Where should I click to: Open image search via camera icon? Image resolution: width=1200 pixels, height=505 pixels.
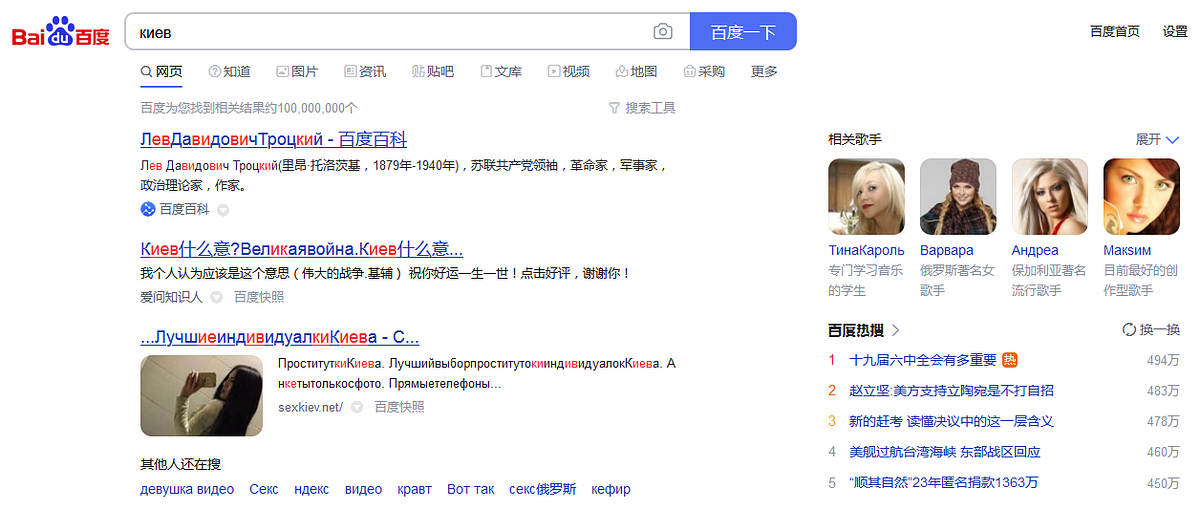663,32
